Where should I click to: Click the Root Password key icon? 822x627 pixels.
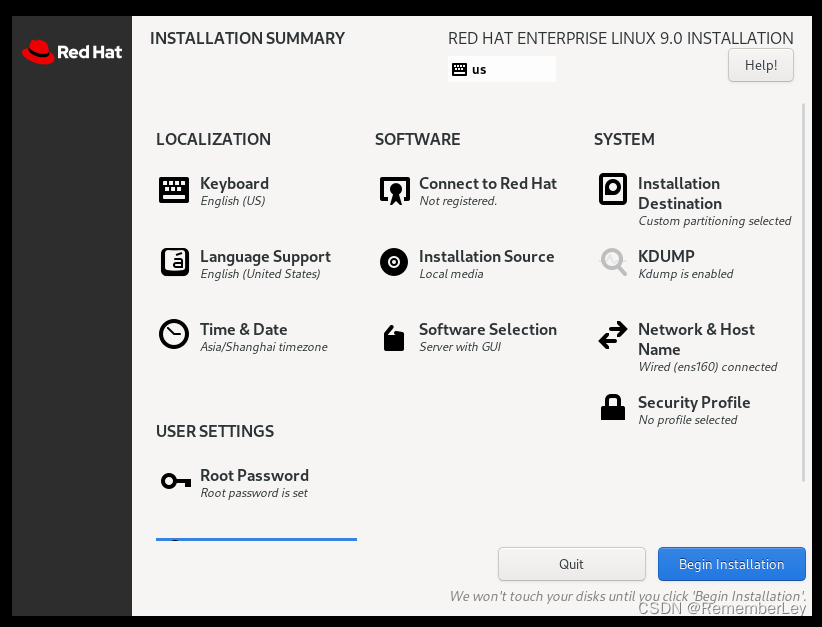point(176,481)
